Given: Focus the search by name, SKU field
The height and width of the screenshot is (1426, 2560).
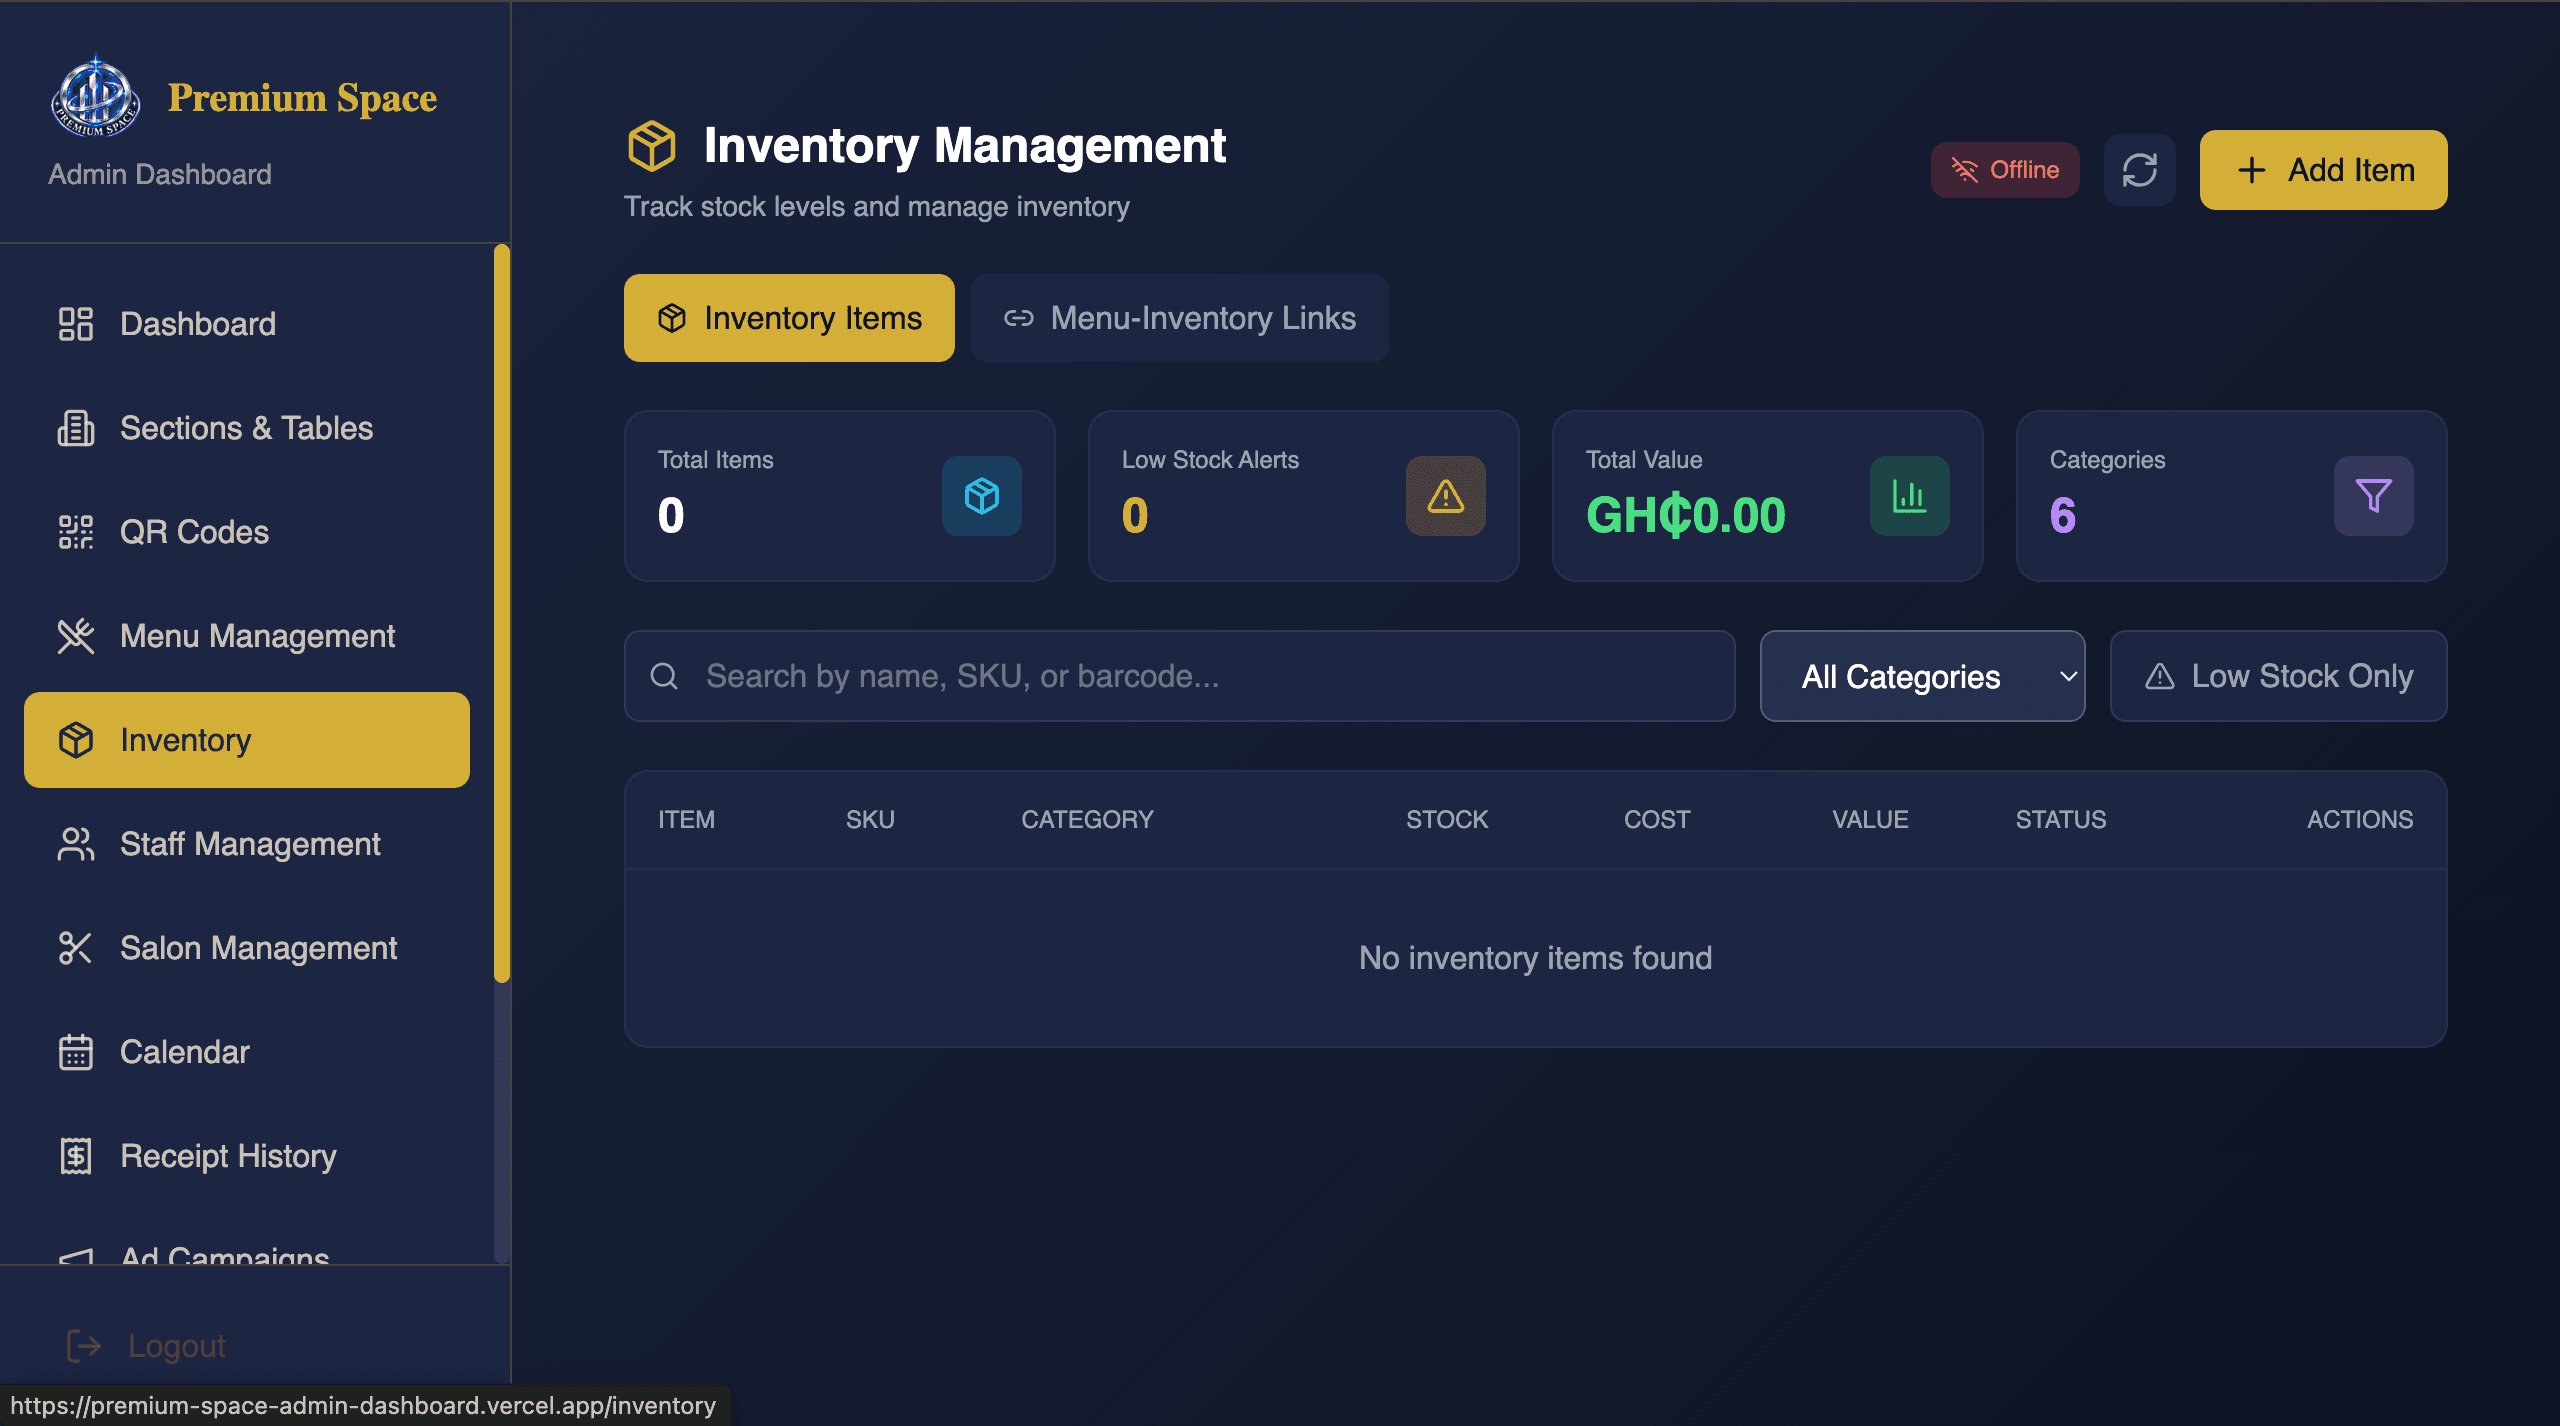Looking at the screenshot, I should tap(1180, 676).
